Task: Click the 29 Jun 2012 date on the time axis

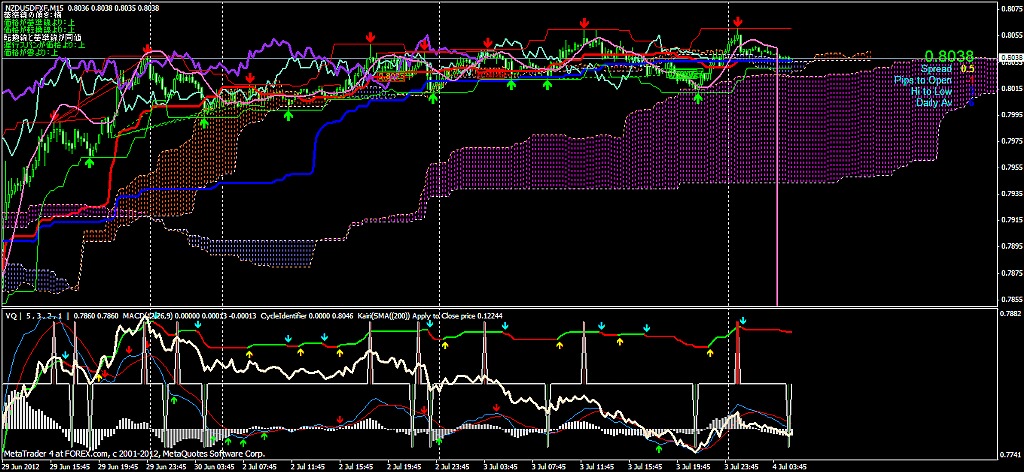Action: point(22,466)
